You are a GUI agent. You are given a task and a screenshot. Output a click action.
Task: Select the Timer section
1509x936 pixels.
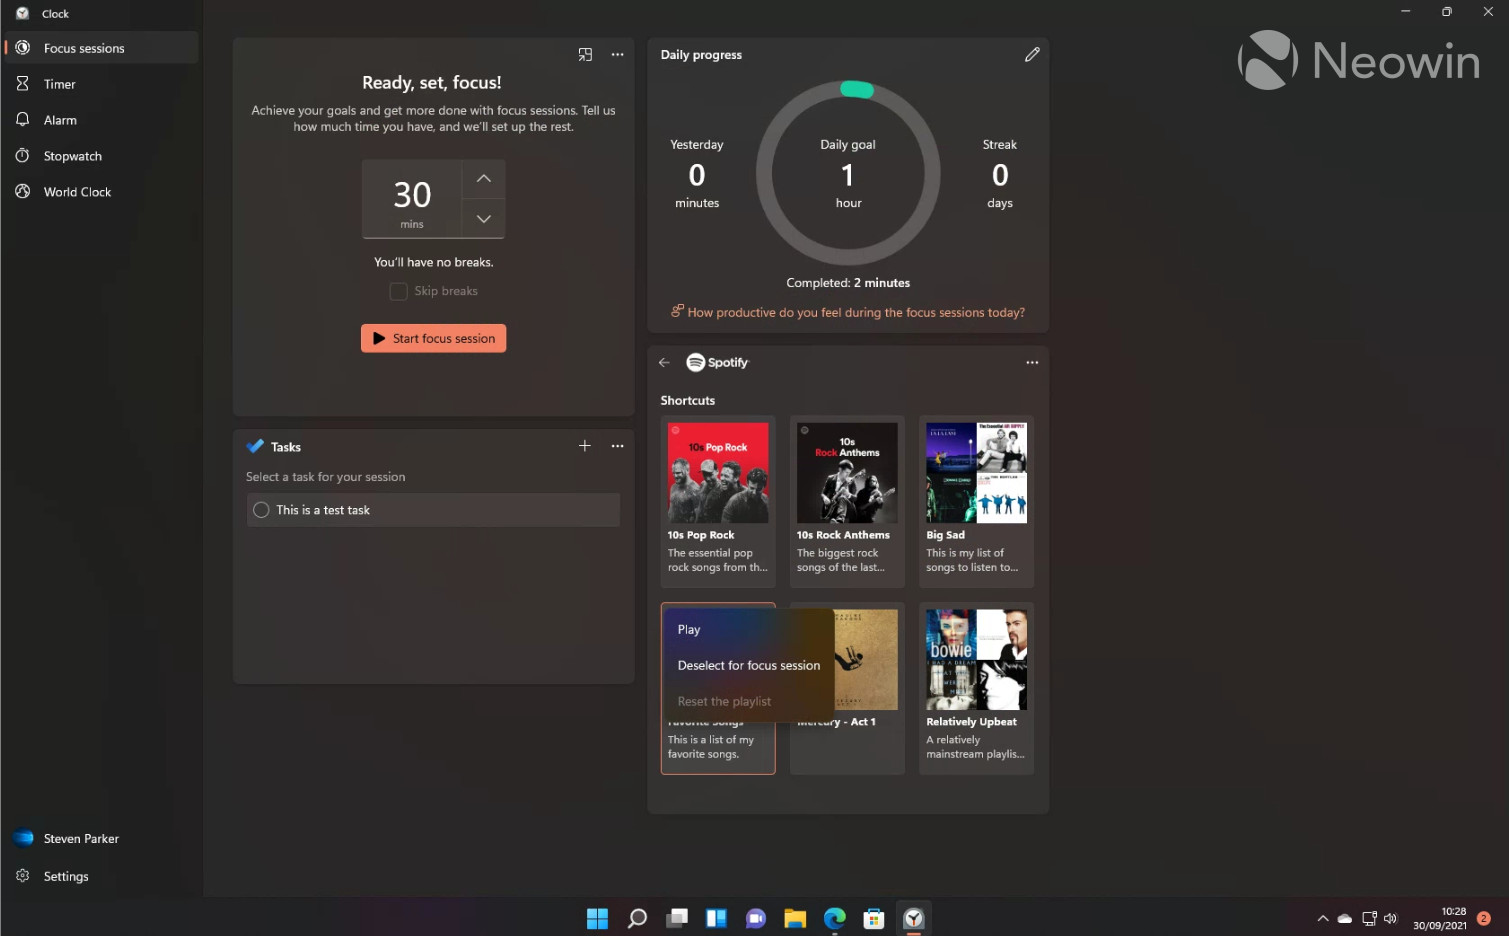[x=58, y=83]
